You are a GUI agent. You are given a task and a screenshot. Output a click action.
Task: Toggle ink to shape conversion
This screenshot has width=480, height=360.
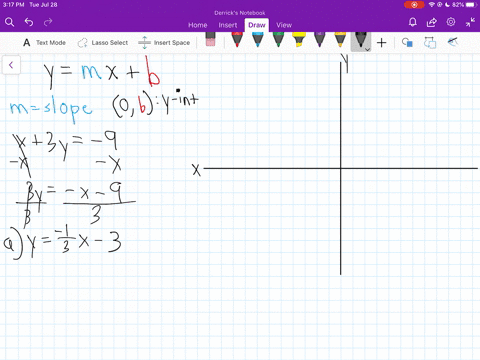[x=430, y=42]
